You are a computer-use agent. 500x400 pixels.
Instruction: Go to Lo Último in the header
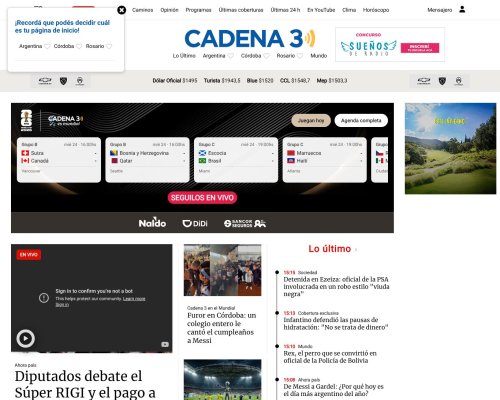(184, 56)
